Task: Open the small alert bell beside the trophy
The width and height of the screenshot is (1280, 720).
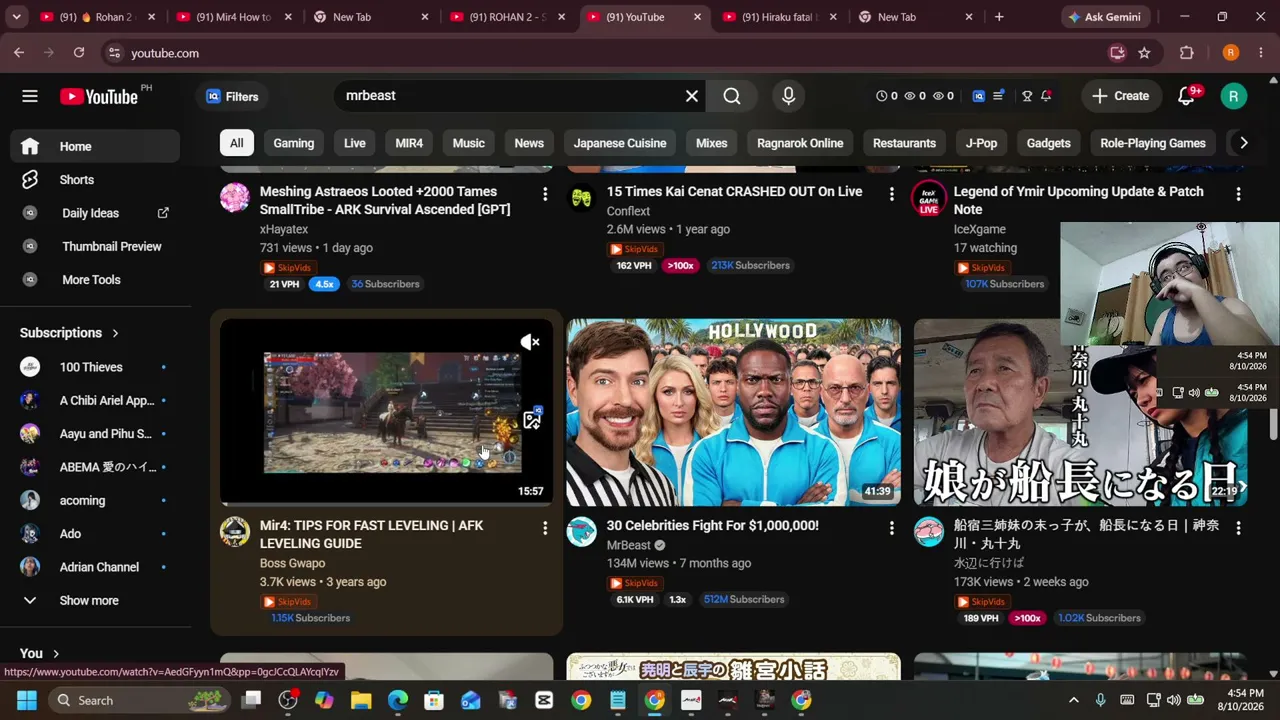Action: tap(1046, 96)
